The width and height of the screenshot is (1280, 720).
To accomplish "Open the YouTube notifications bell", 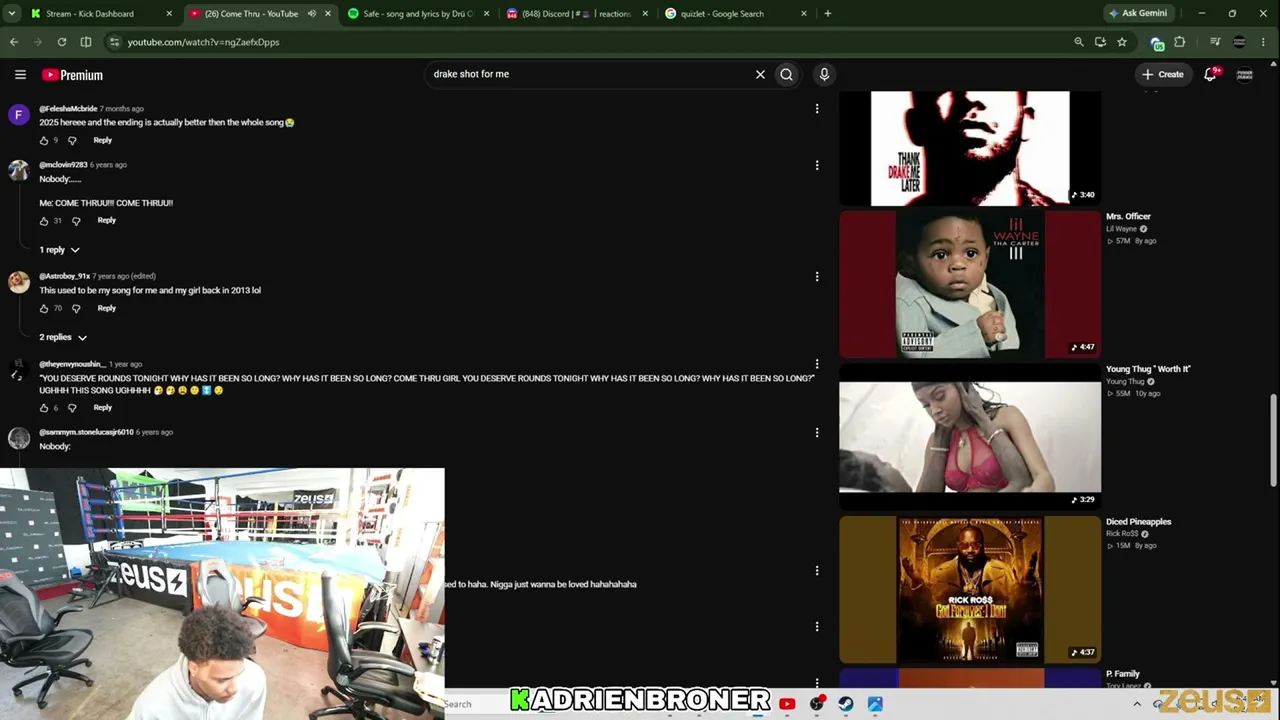I will (1210, 74).
